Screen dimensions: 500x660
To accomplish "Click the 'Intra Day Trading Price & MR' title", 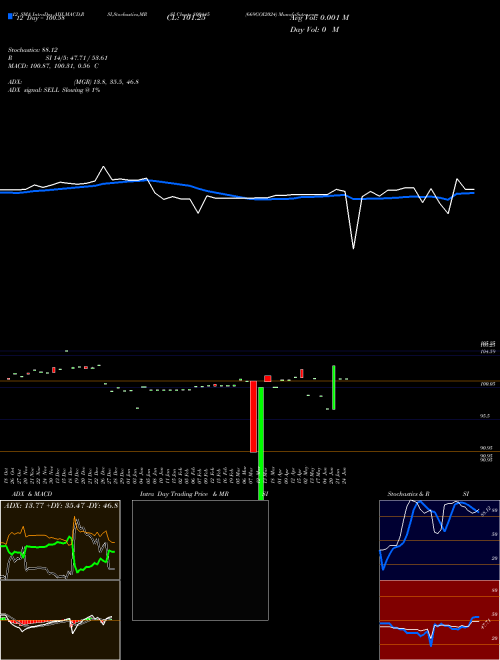I will tap(185, 494).
